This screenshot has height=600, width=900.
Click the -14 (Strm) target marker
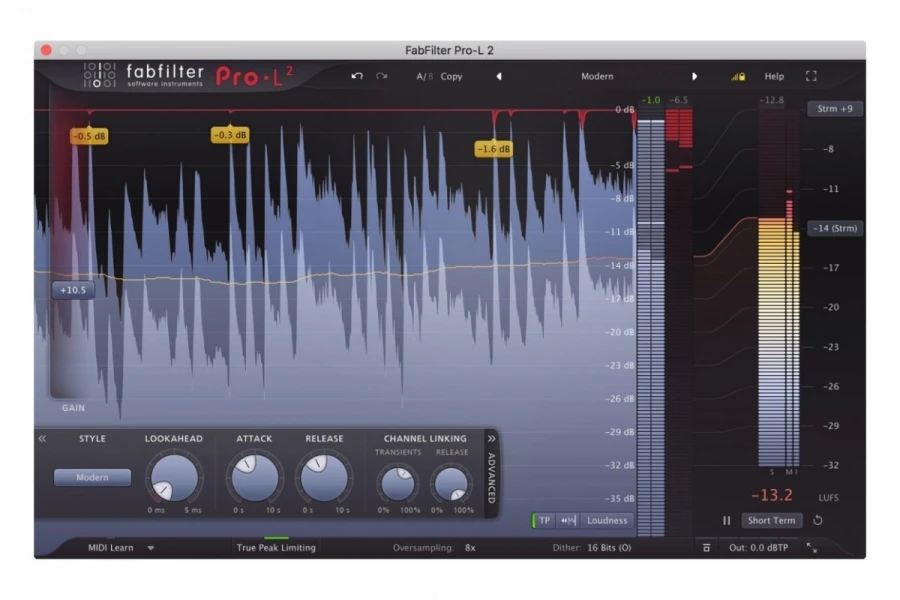(x=835, y=228)
